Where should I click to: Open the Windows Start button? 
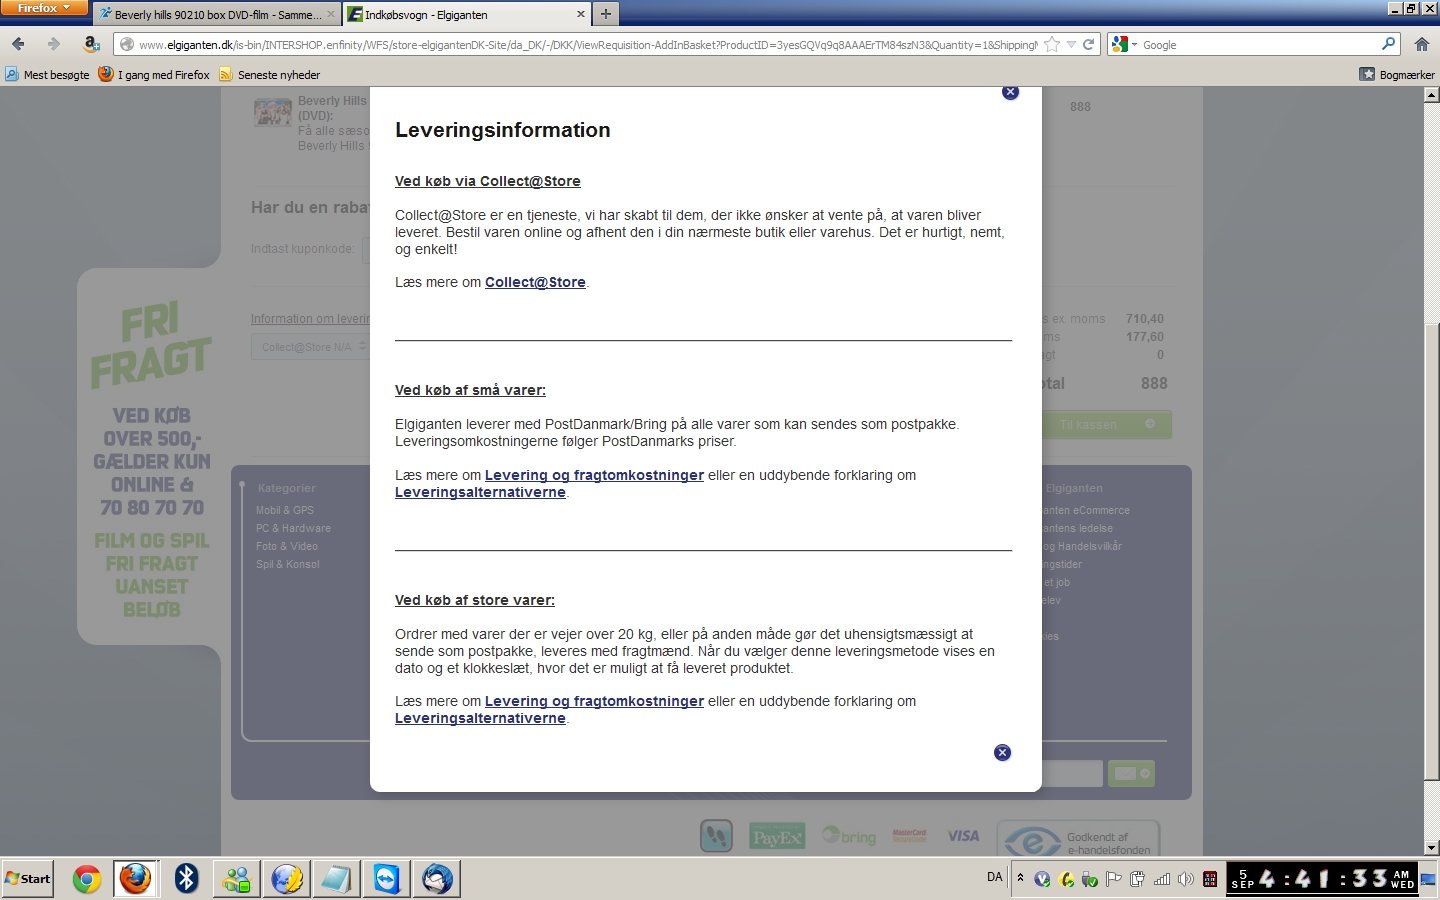click(28, 879)
